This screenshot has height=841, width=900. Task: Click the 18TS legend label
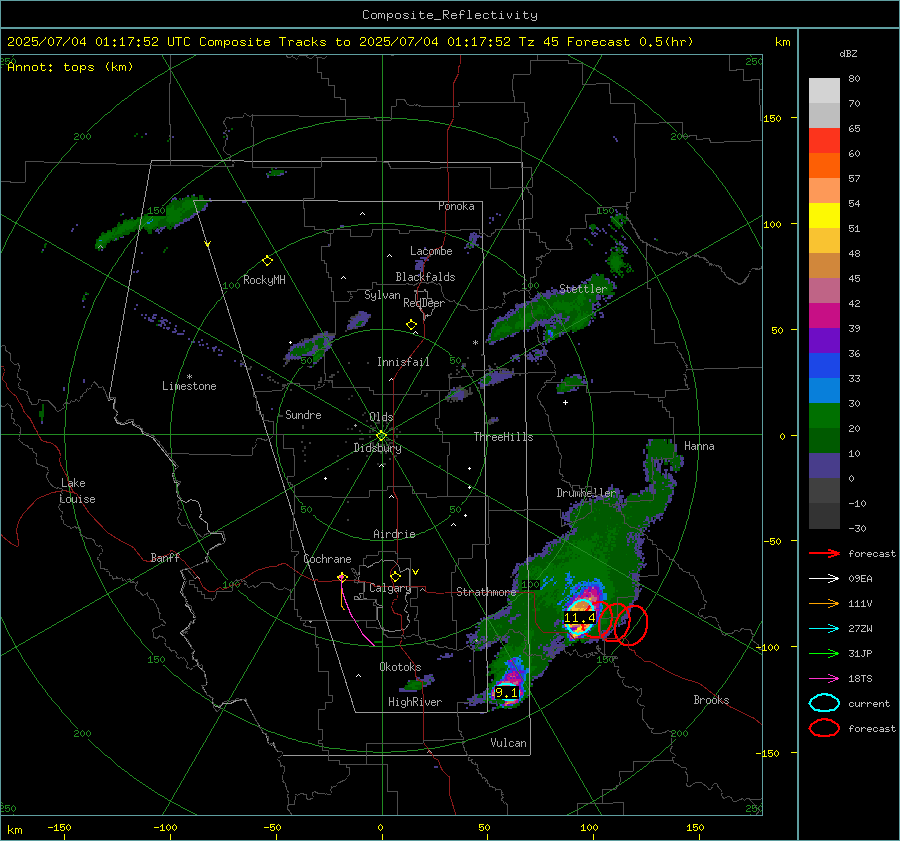coord(860,679)
